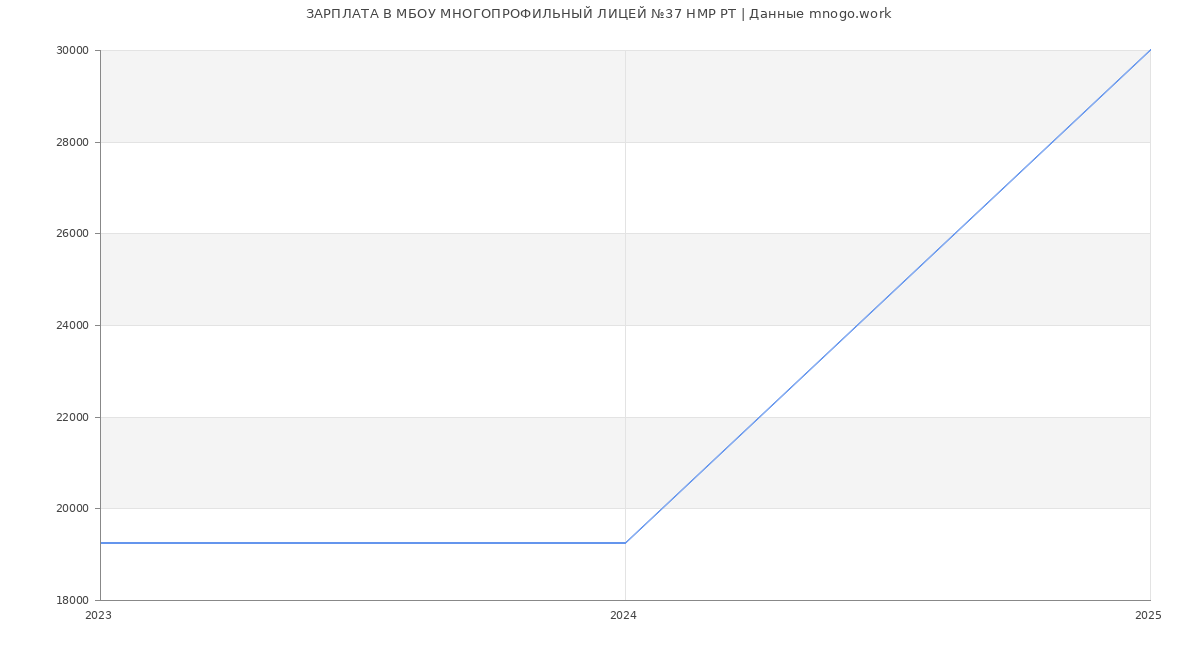Select the 28000 y-axis label

point(73,142)
